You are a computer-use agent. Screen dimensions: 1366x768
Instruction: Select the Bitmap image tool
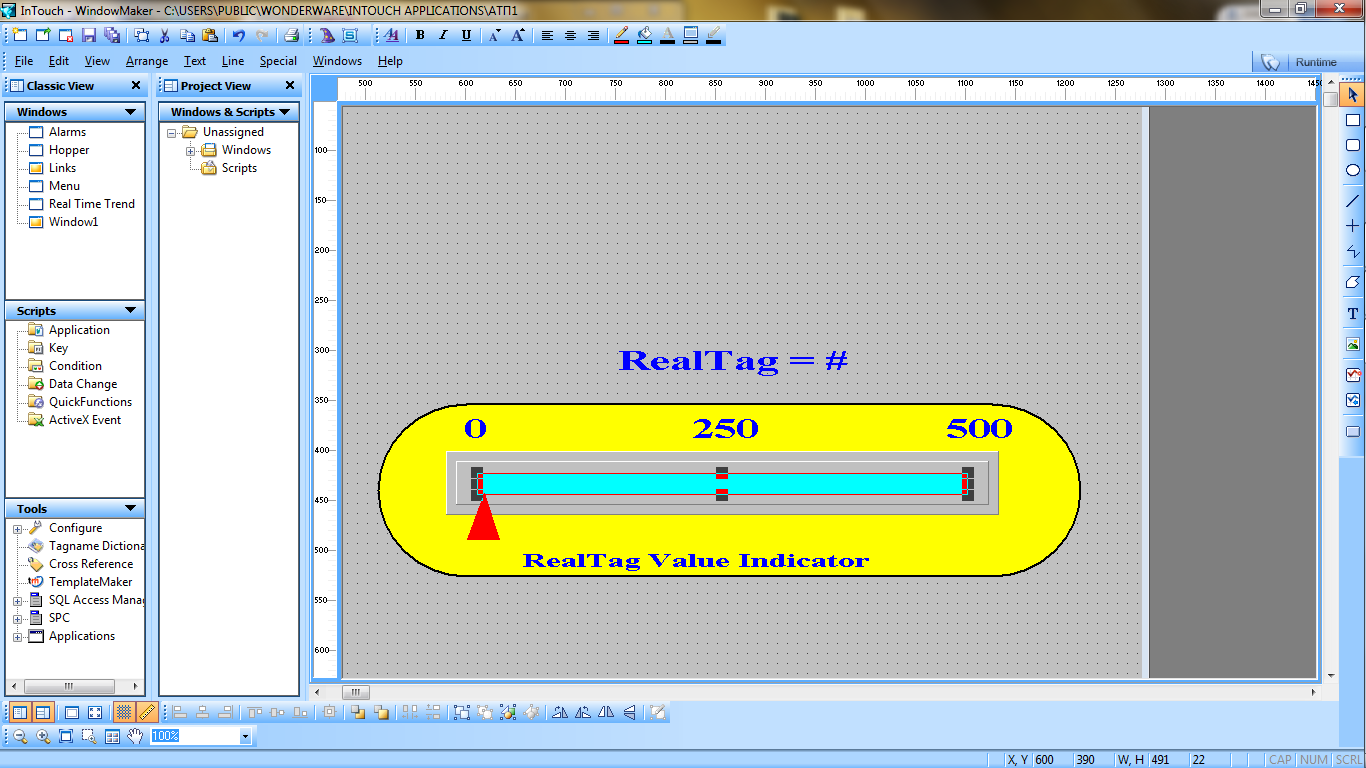click(1353, 344)
